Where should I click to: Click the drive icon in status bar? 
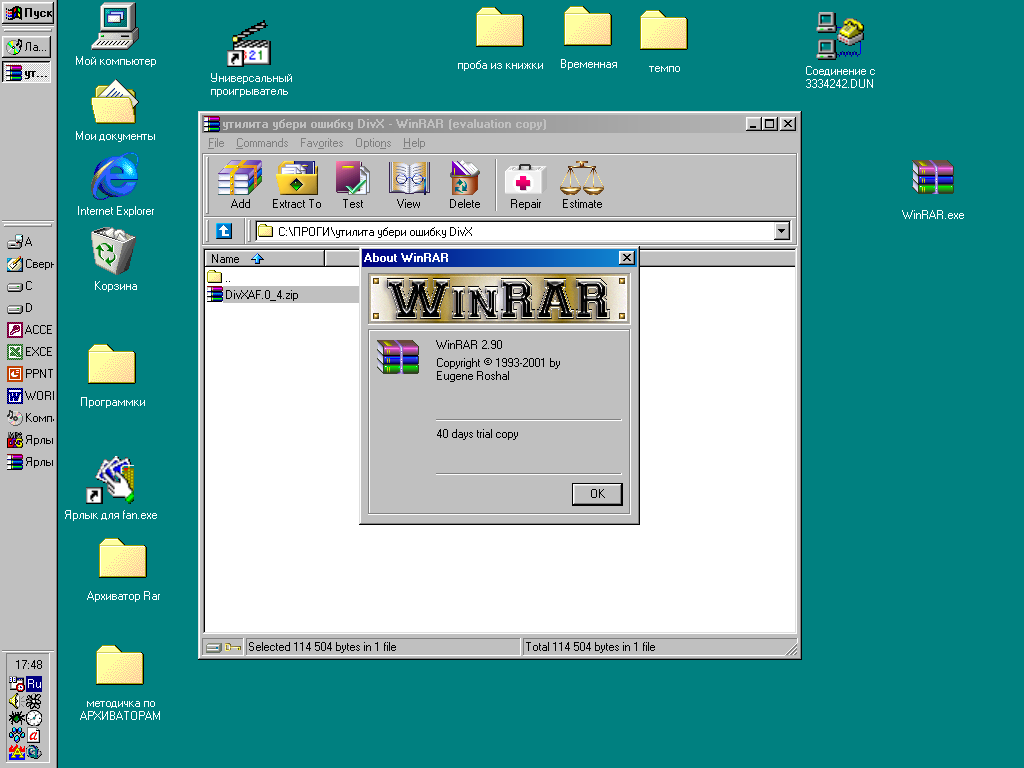pyautogui.click(x=214, y=647)
